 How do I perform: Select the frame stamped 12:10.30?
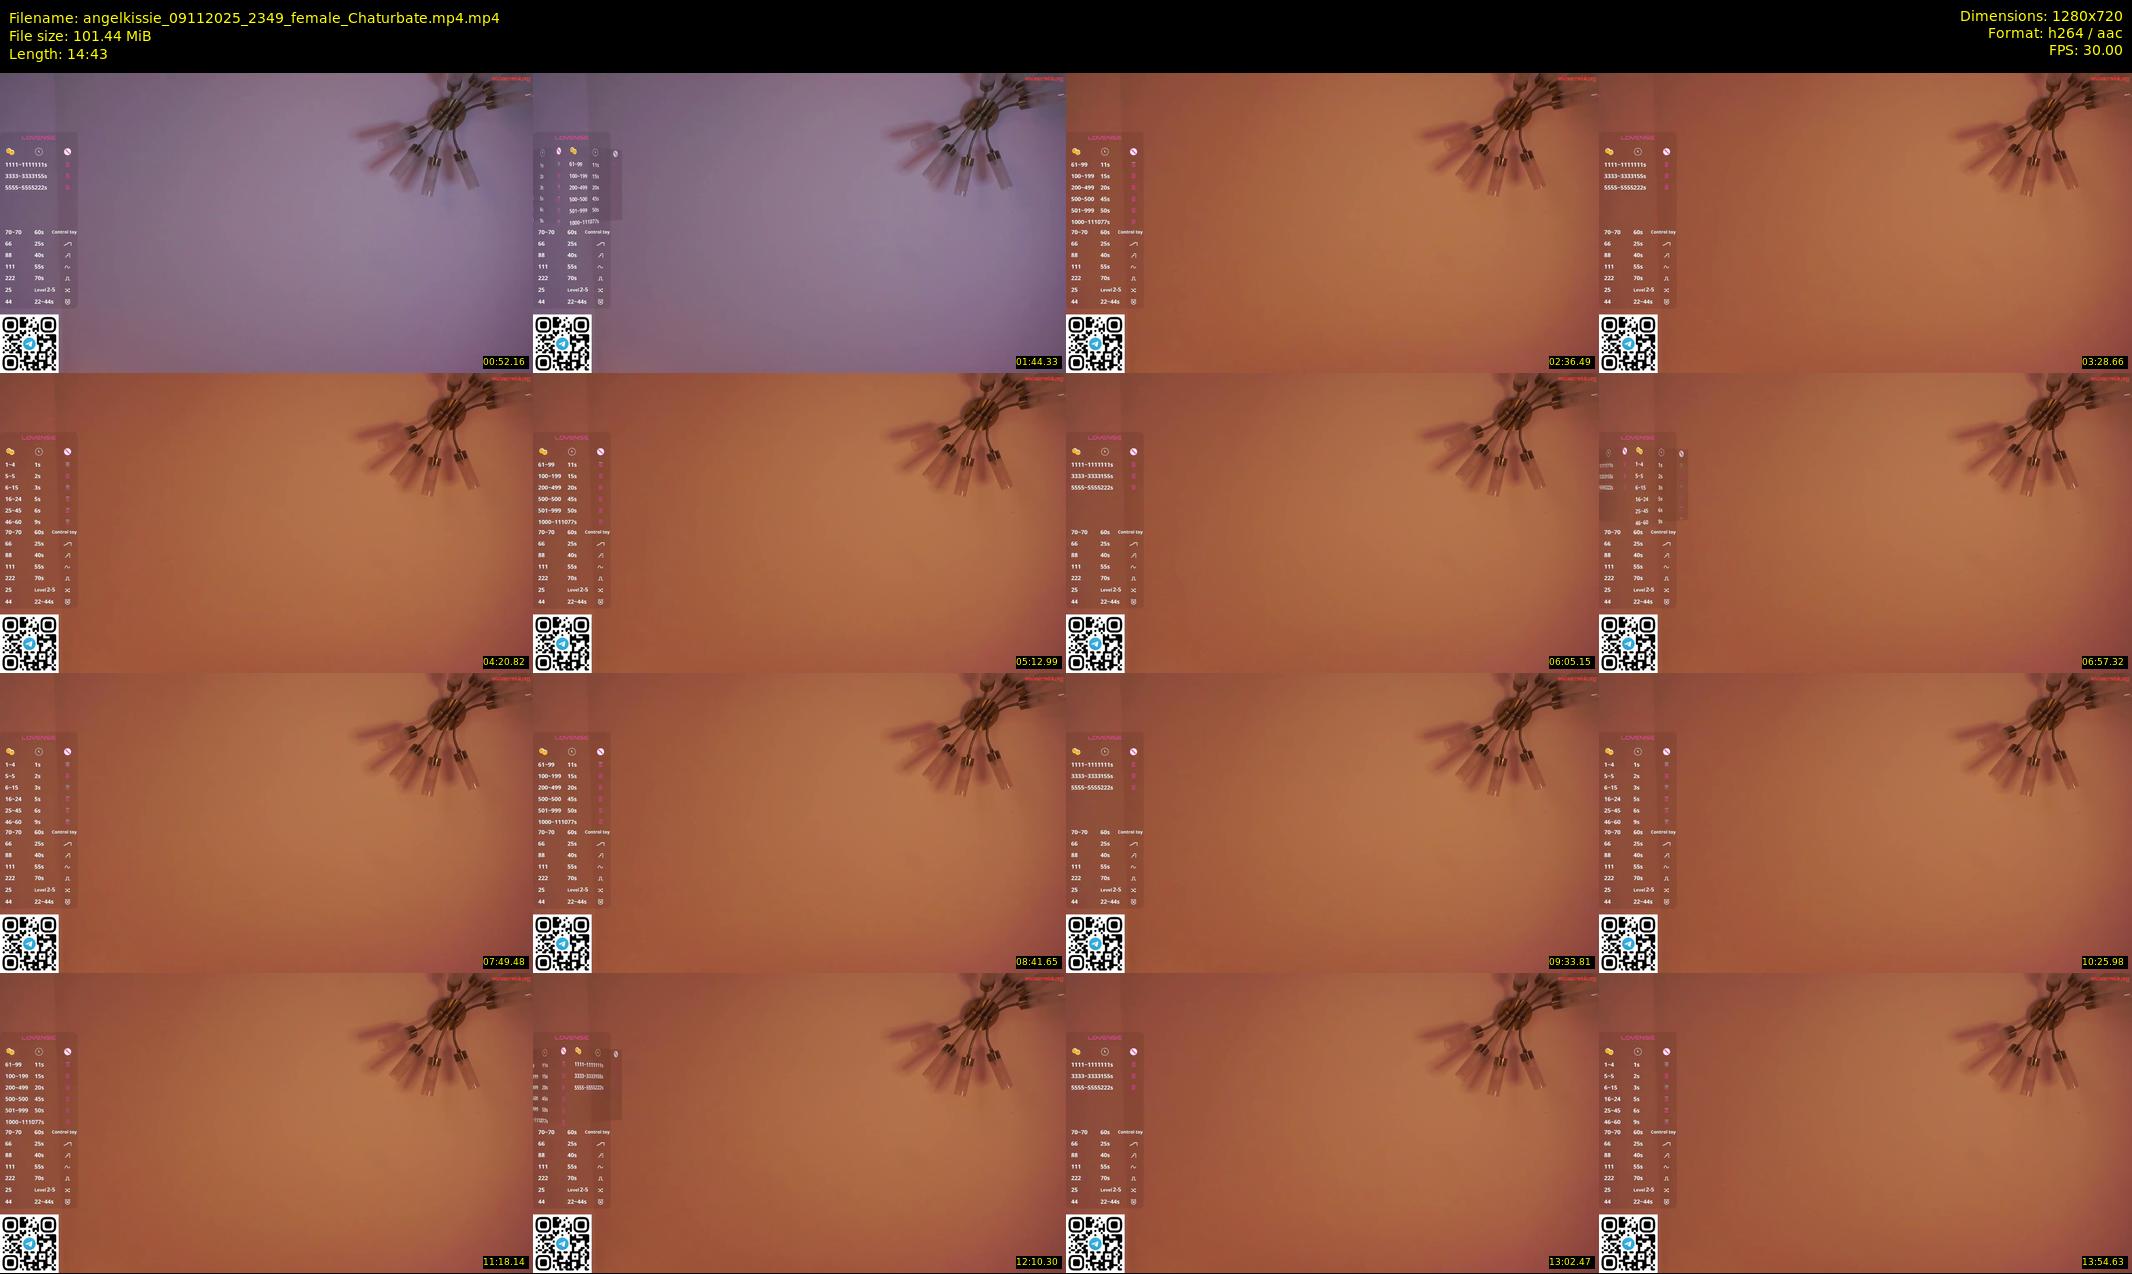[799, 1122]
